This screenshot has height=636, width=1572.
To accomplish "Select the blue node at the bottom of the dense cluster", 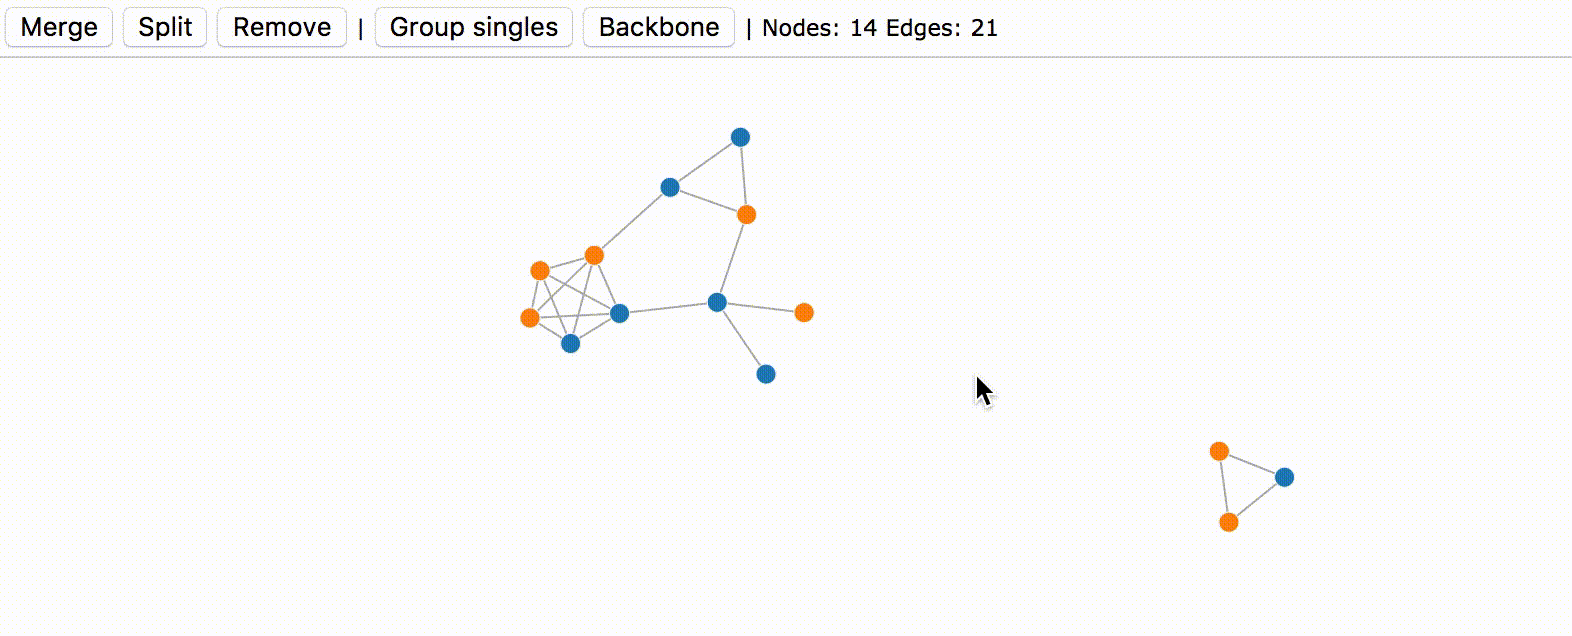I will (x=570, y=344).
